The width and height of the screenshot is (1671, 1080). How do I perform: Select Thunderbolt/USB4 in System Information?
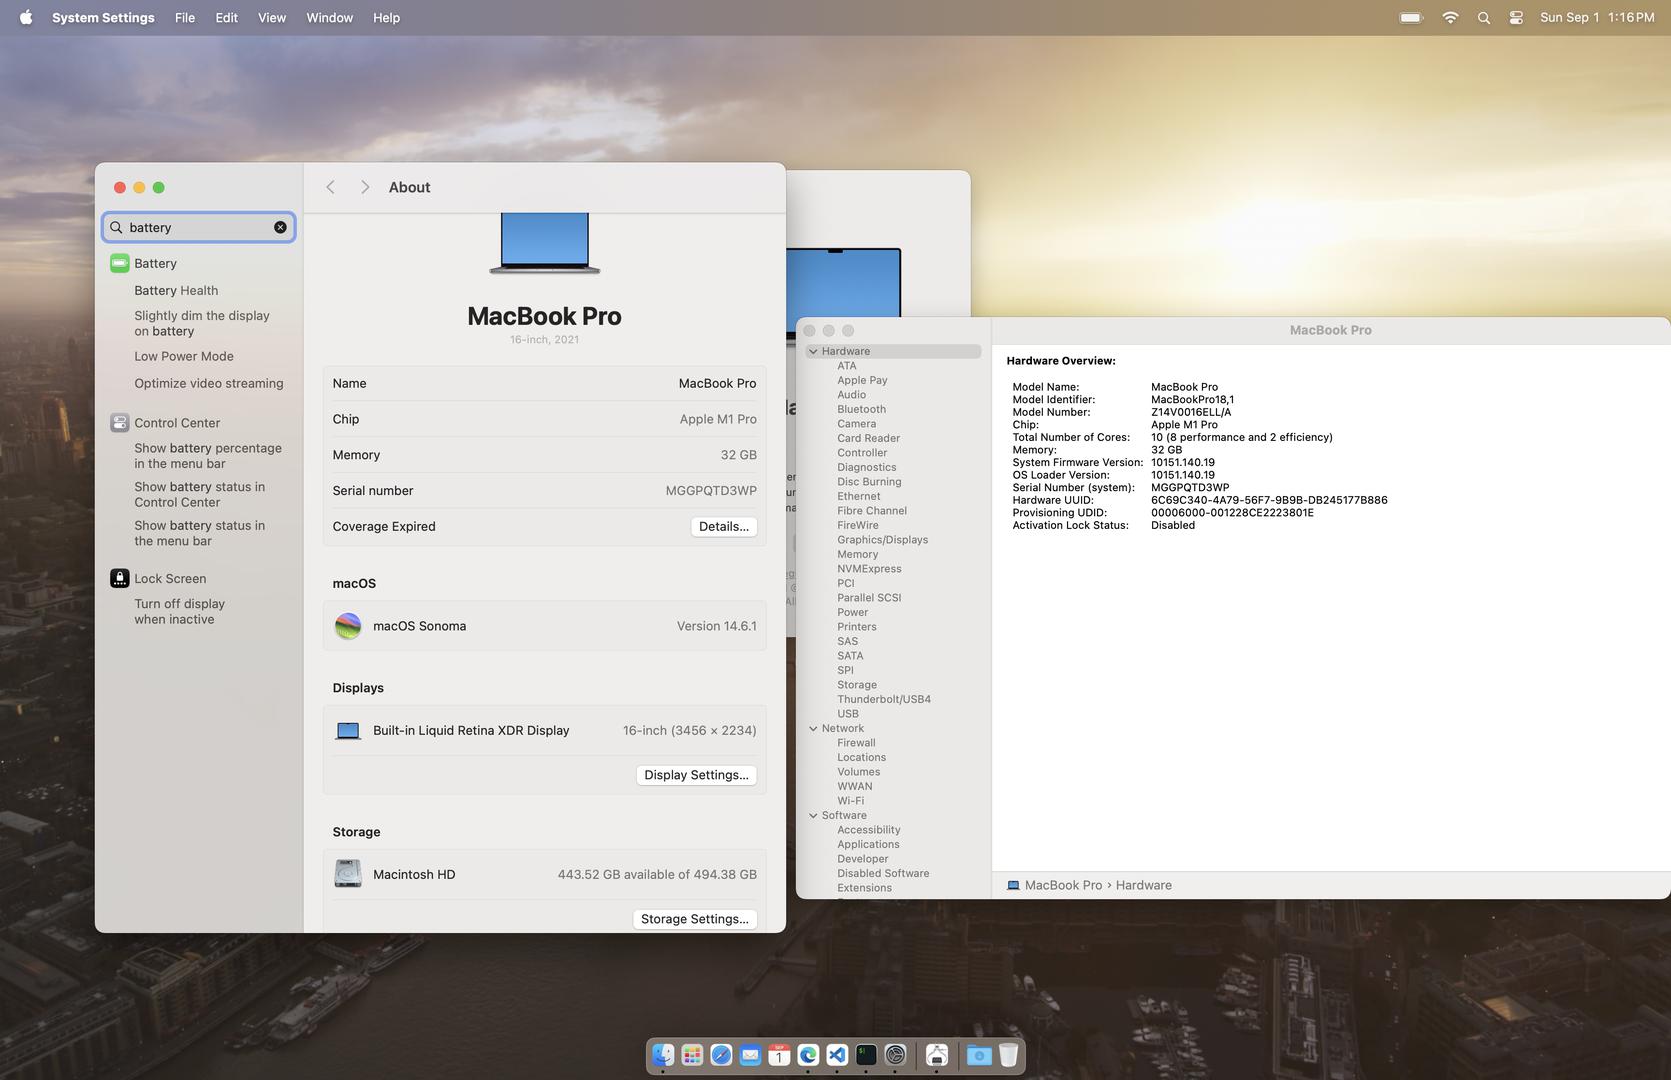(884, 699)
